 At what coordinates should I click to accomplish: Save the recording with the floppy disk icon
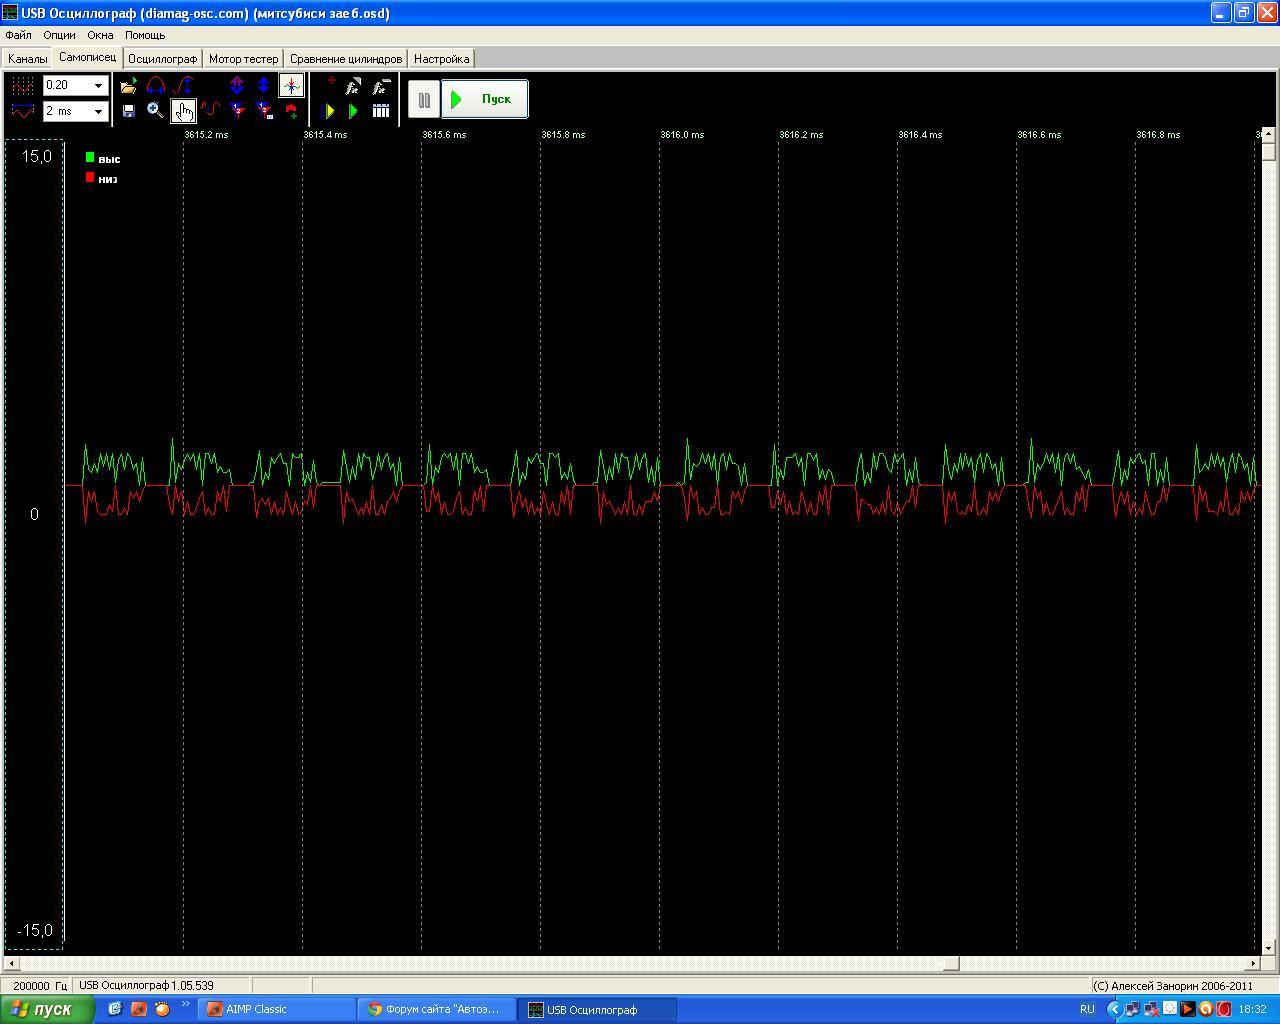click(x=128, y=111)
